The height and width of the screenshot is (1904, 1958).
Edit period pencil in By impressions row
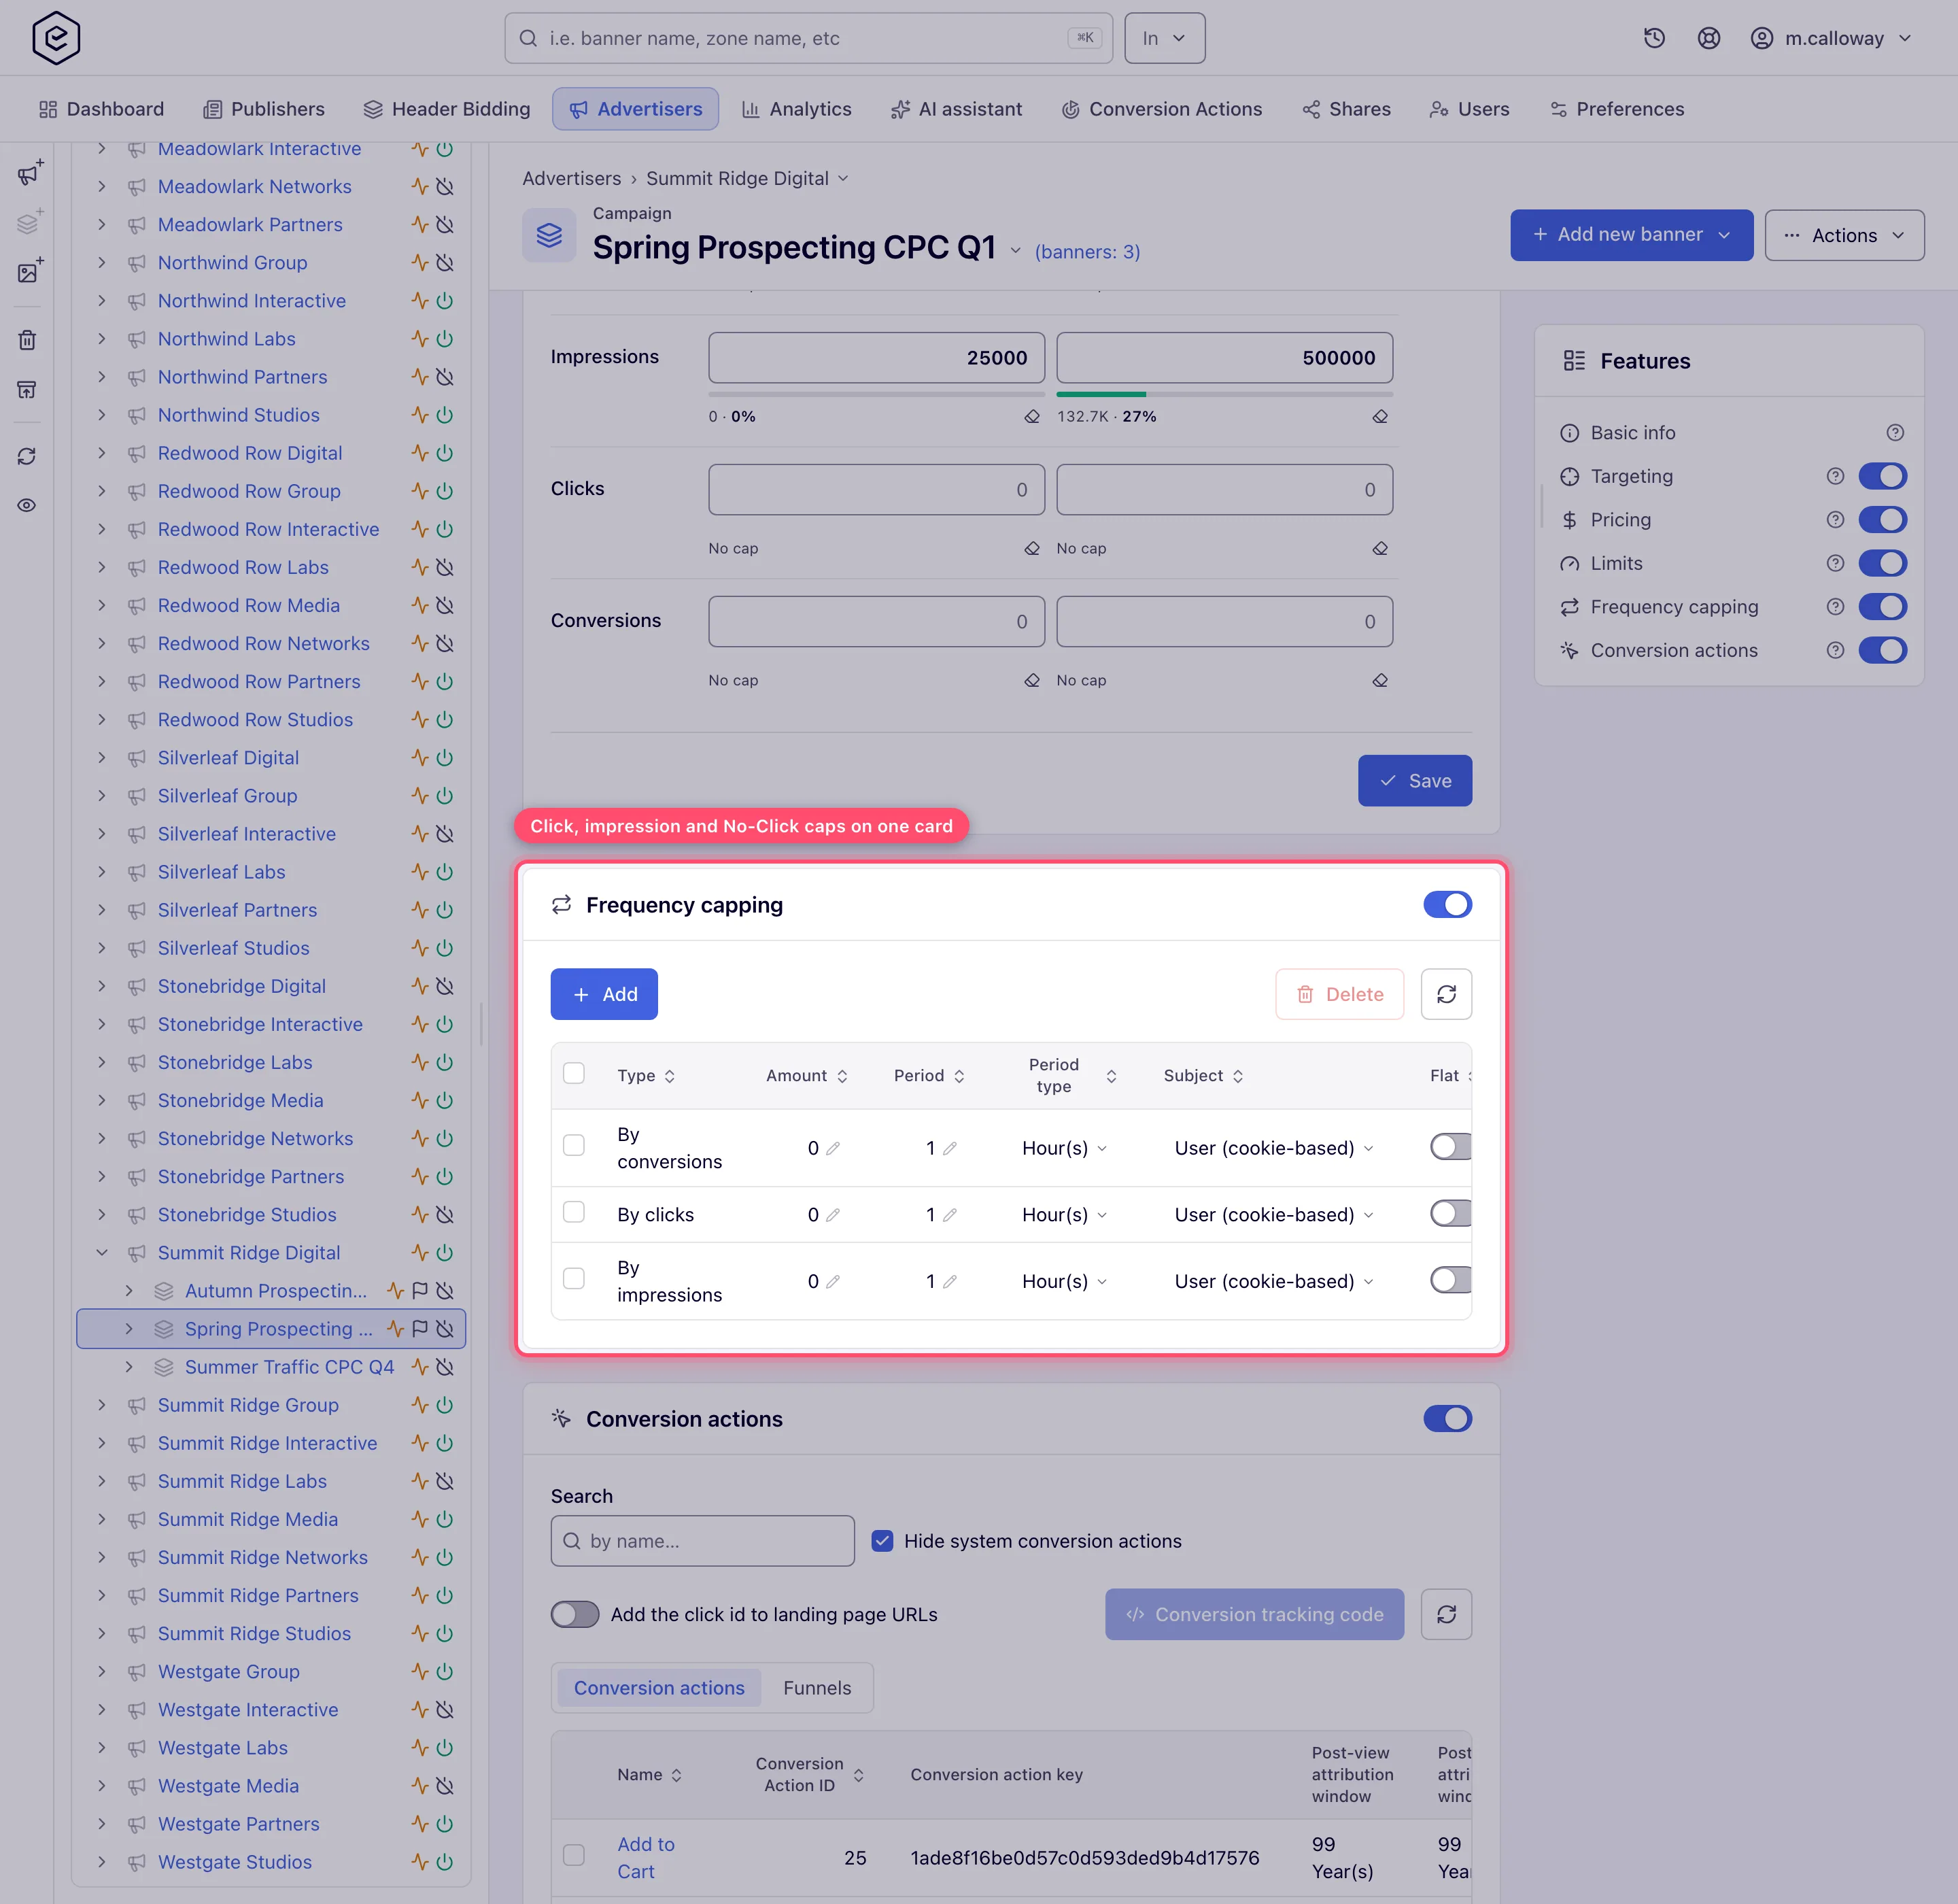(x=950, y=1281)
